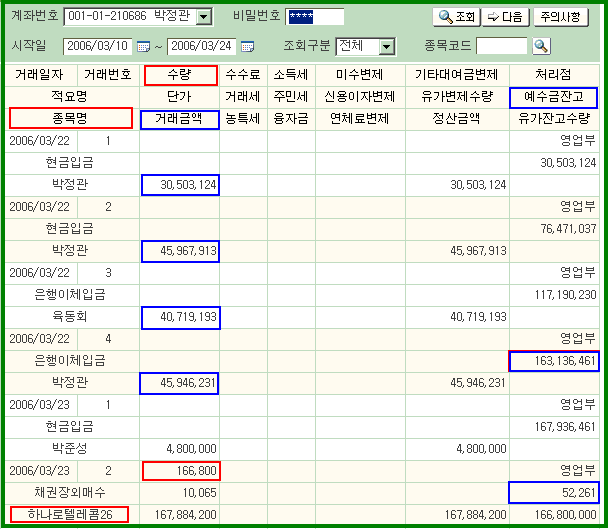Select the 166,800 quantity cell
609x529 pixels.
tap(181, 470)
